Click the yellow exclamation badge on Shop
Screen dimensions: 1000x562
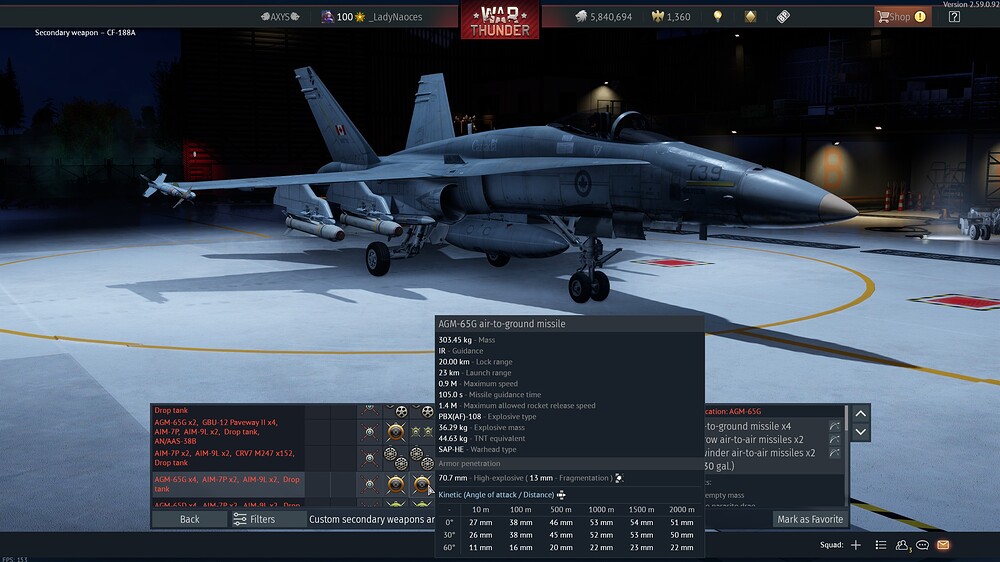920,17
